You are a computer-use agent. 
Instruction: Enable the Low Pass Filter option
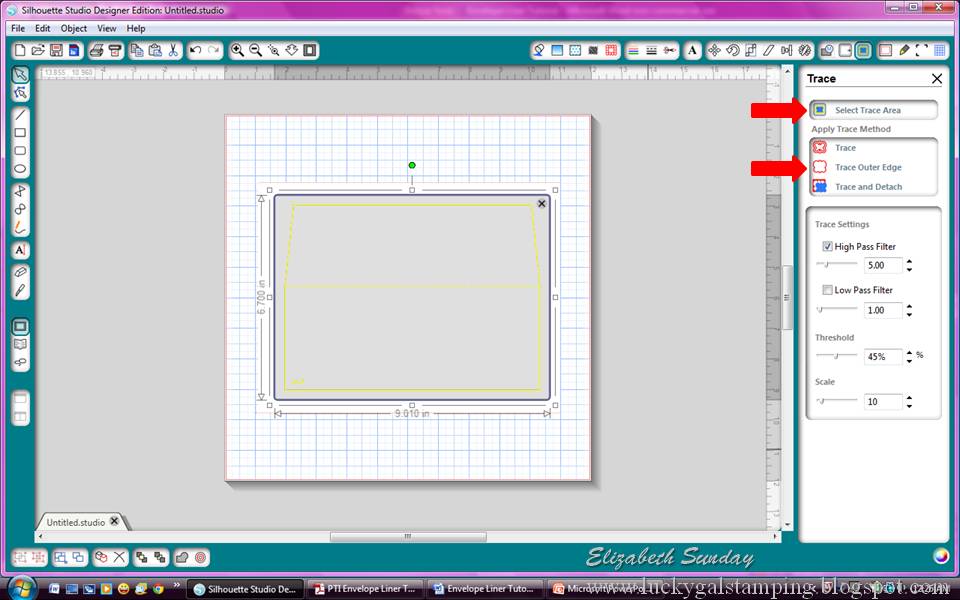tap(826, 290)
